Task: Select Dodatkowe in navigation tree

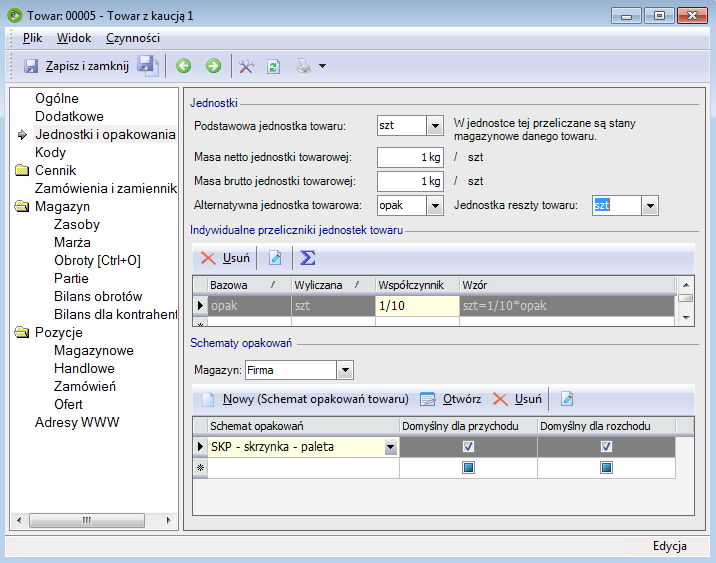Action: (x=69, y=116)
